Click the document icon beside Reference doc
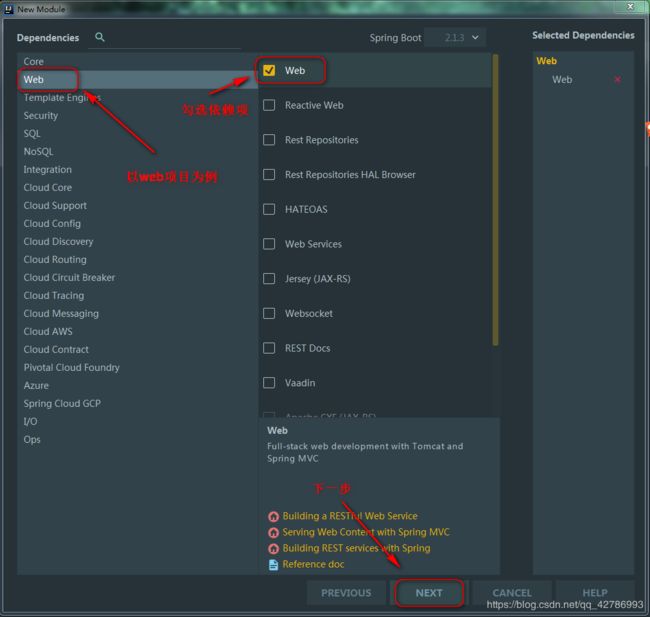The width and height of the screenshot is (650, 617). [x=273, y=565]
